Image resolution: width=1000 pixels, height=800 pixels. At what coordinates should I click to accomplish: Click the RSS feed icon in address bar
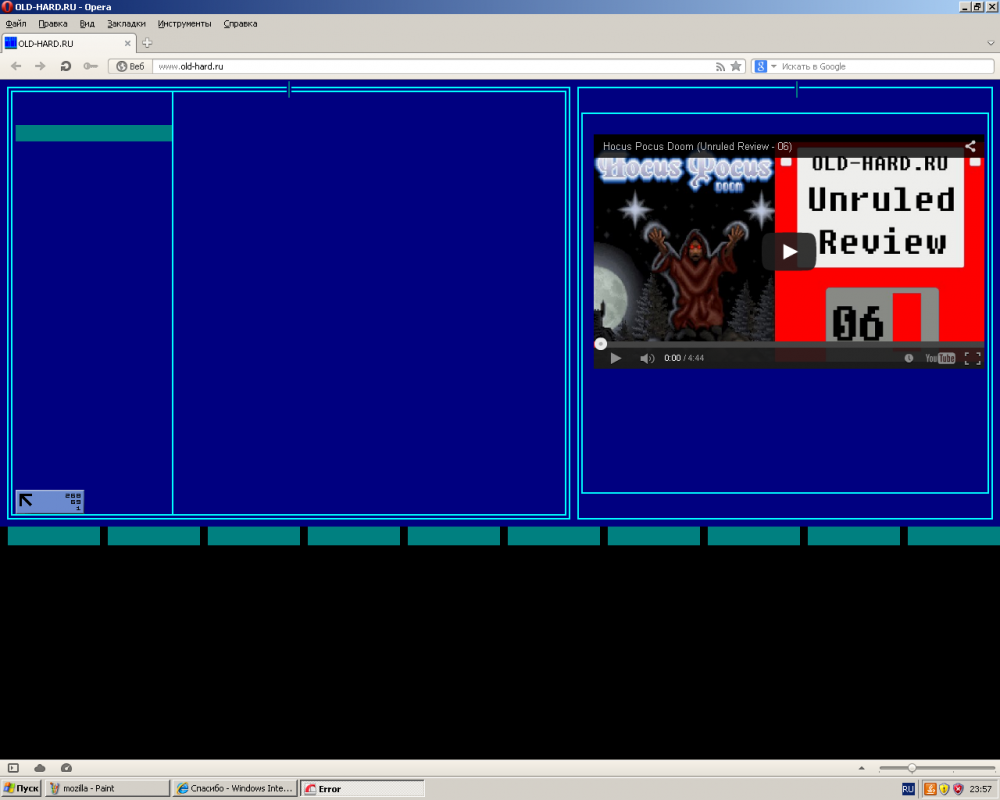click(x=720, y=66)
